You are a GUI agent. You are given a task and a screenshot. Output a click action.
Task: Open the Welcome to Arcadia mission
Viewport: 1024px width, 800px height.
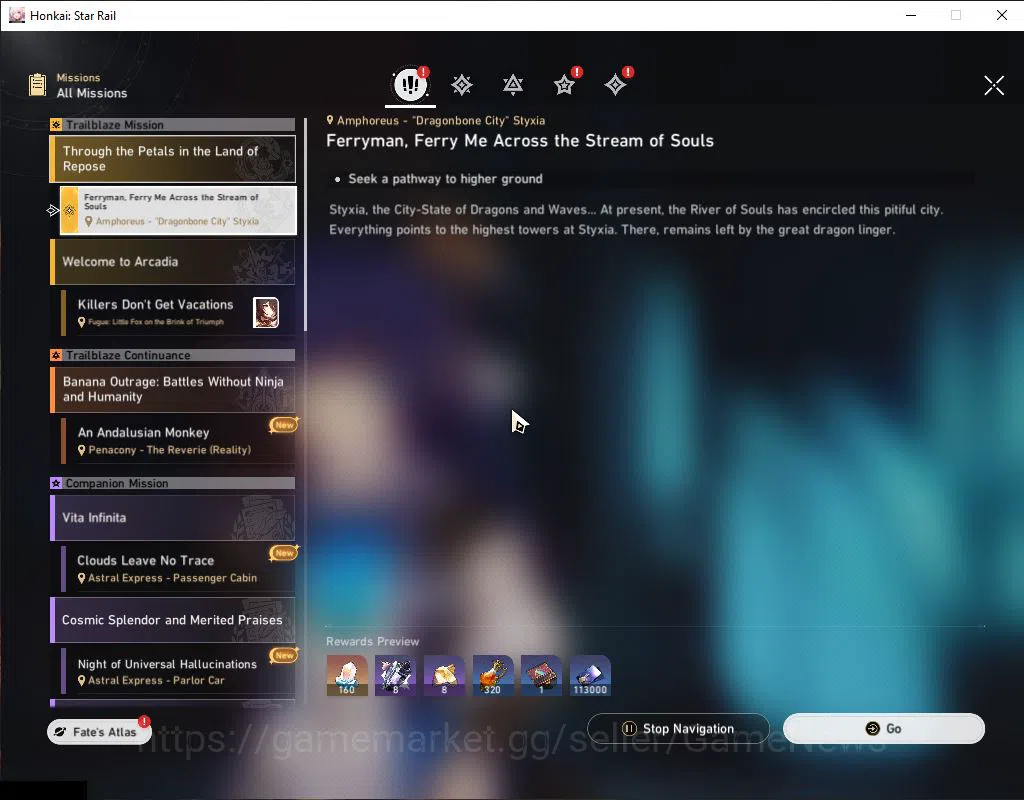point(173,262)
